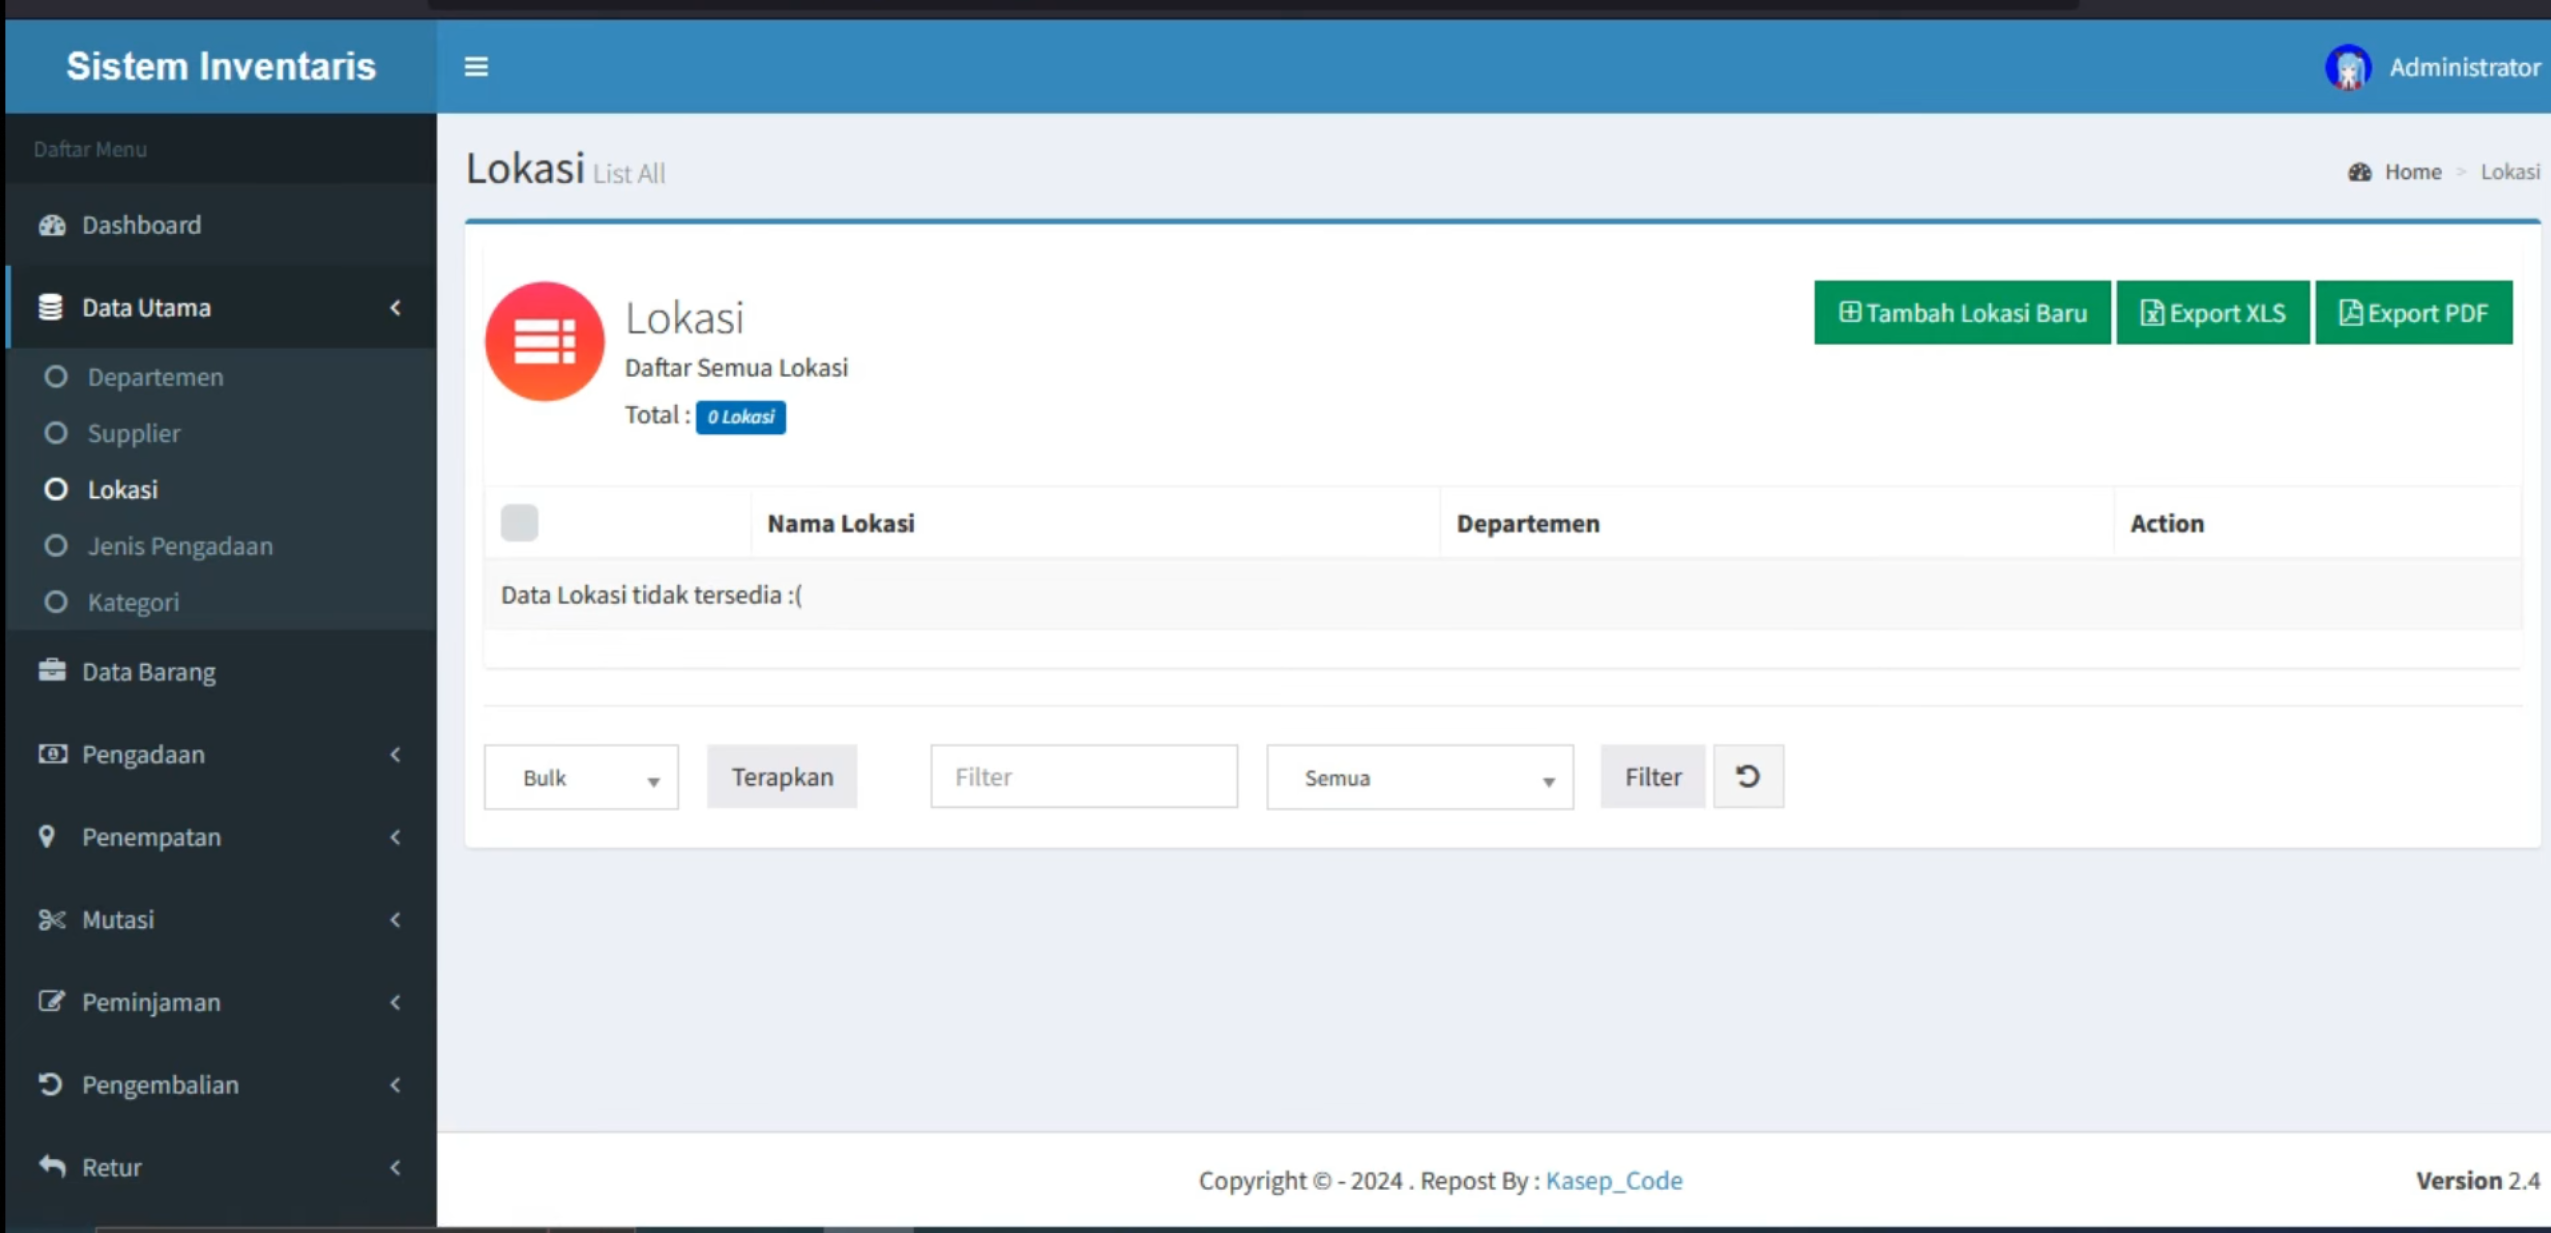Open the Kasep_Code footer link
2551x1233 pixels.
tap(1614, 1180)
